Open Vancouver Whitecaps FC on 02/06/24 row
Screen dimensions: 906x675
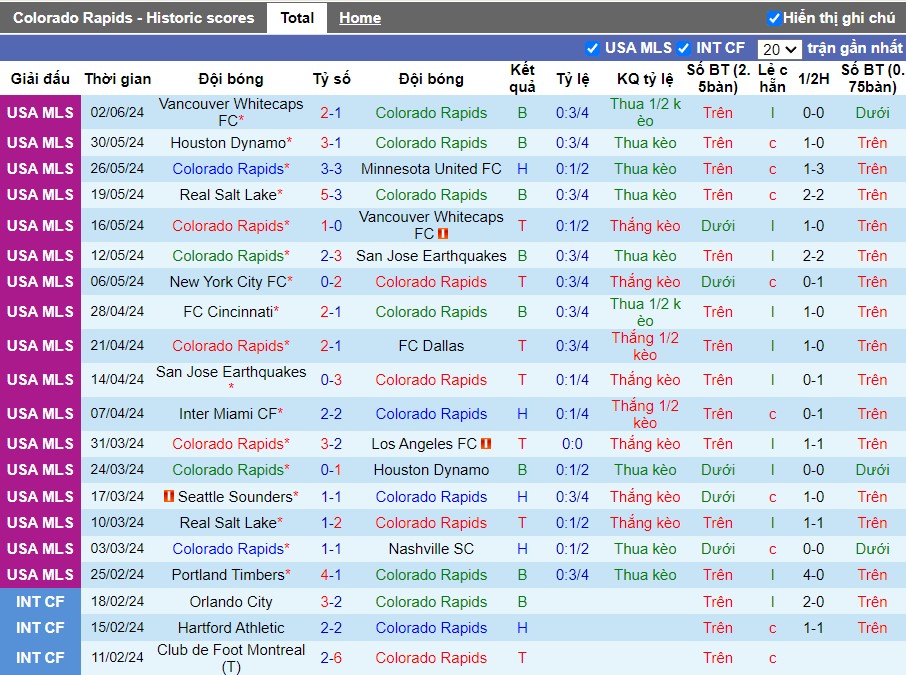pyautogui.click(x=231, y=112)
